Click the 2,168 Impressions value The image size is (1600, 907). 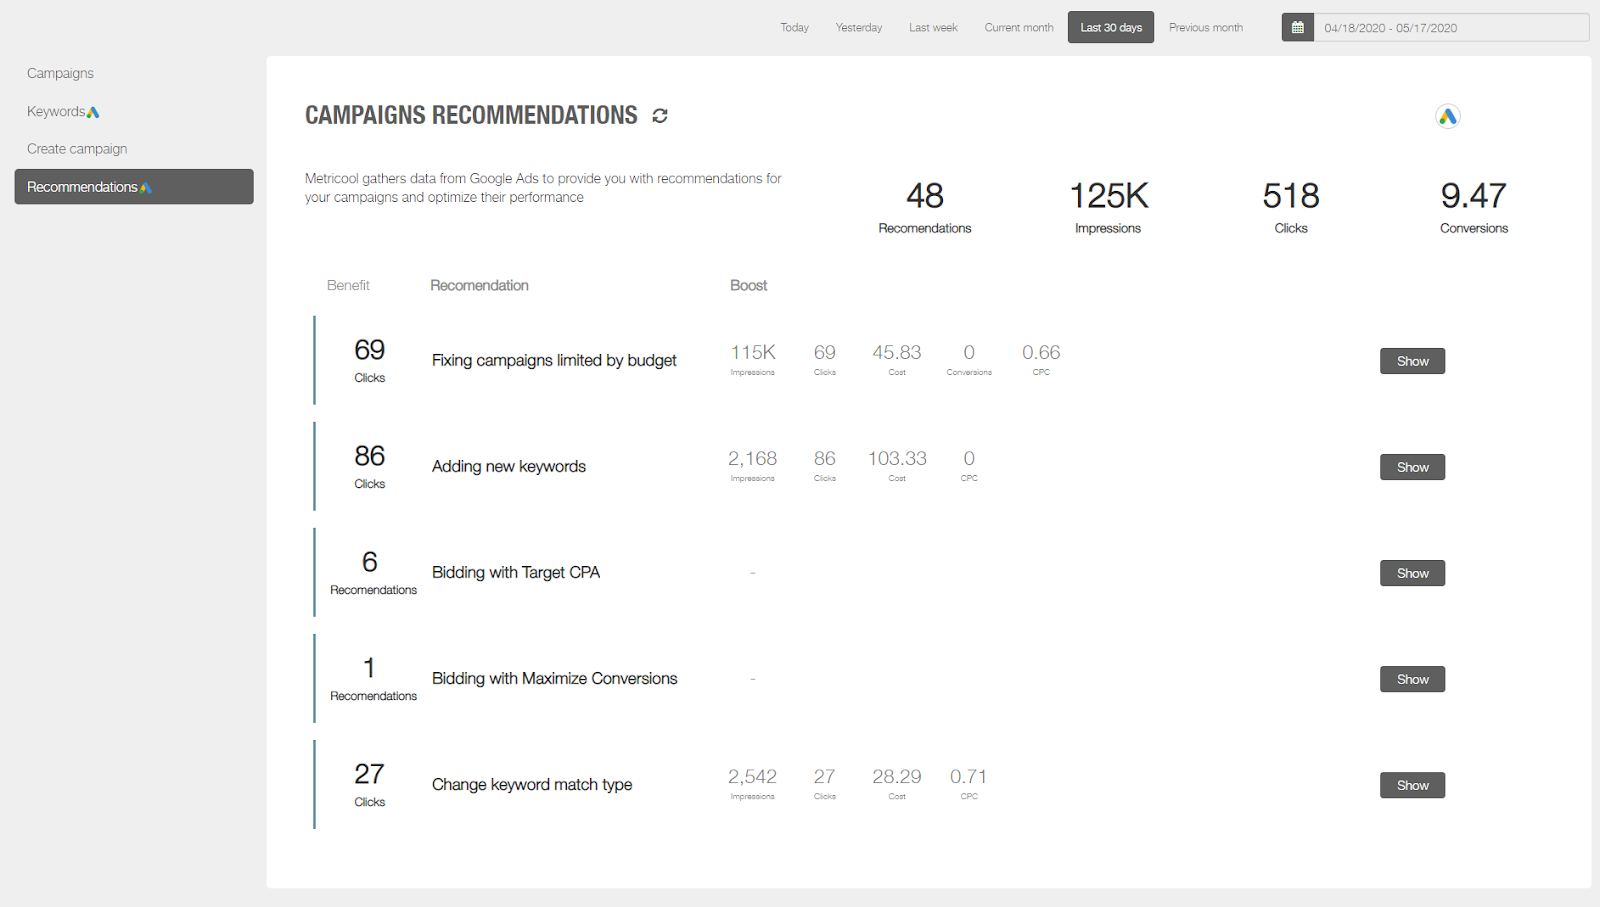coord(752,464)
